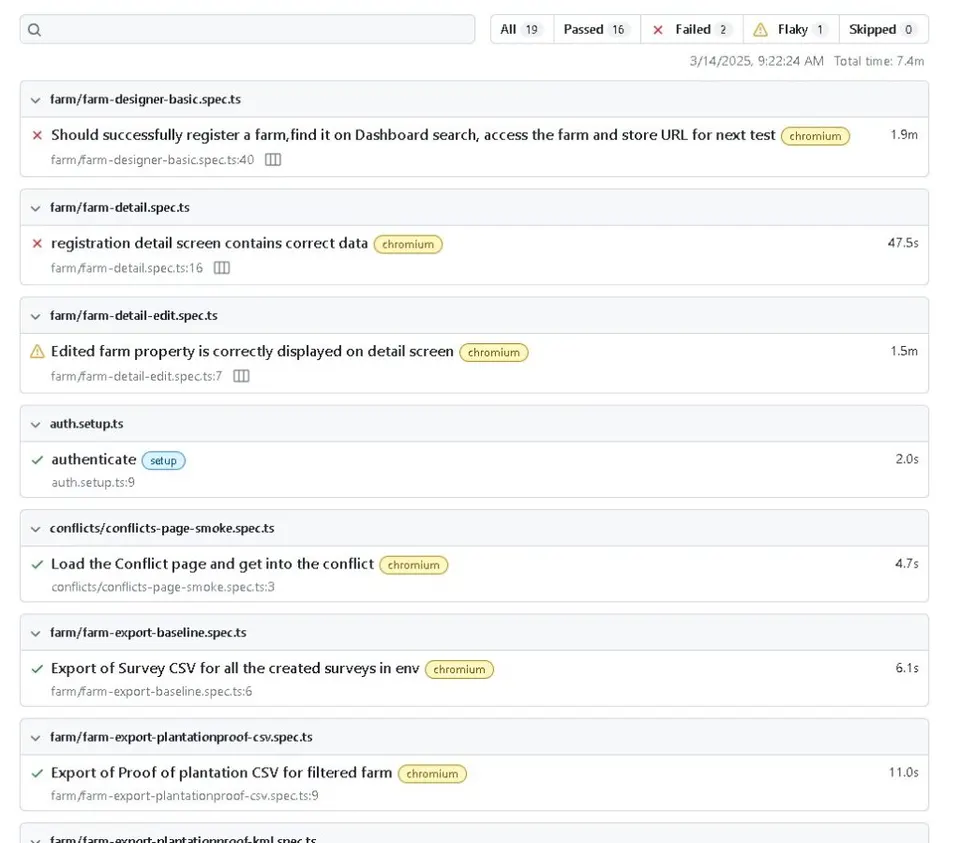Screen dimensions: 960x843
Task: Click red X icon in Failed filter
Action: click(x=658, y=30)
